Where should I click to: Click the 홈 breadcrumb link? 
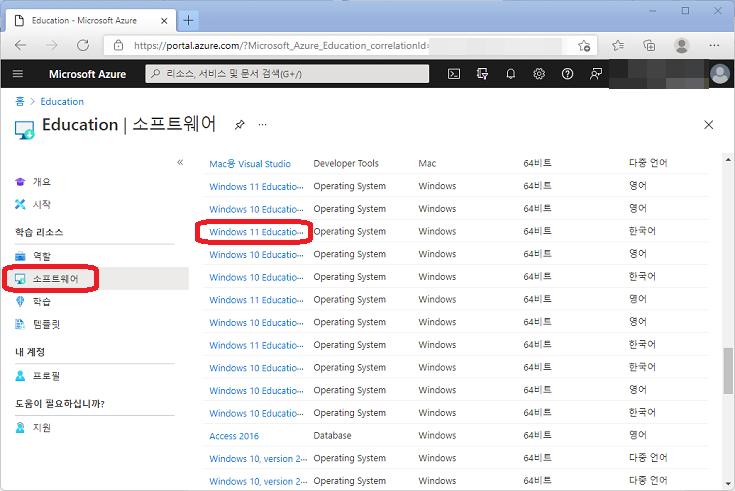[x=20, y=101]
